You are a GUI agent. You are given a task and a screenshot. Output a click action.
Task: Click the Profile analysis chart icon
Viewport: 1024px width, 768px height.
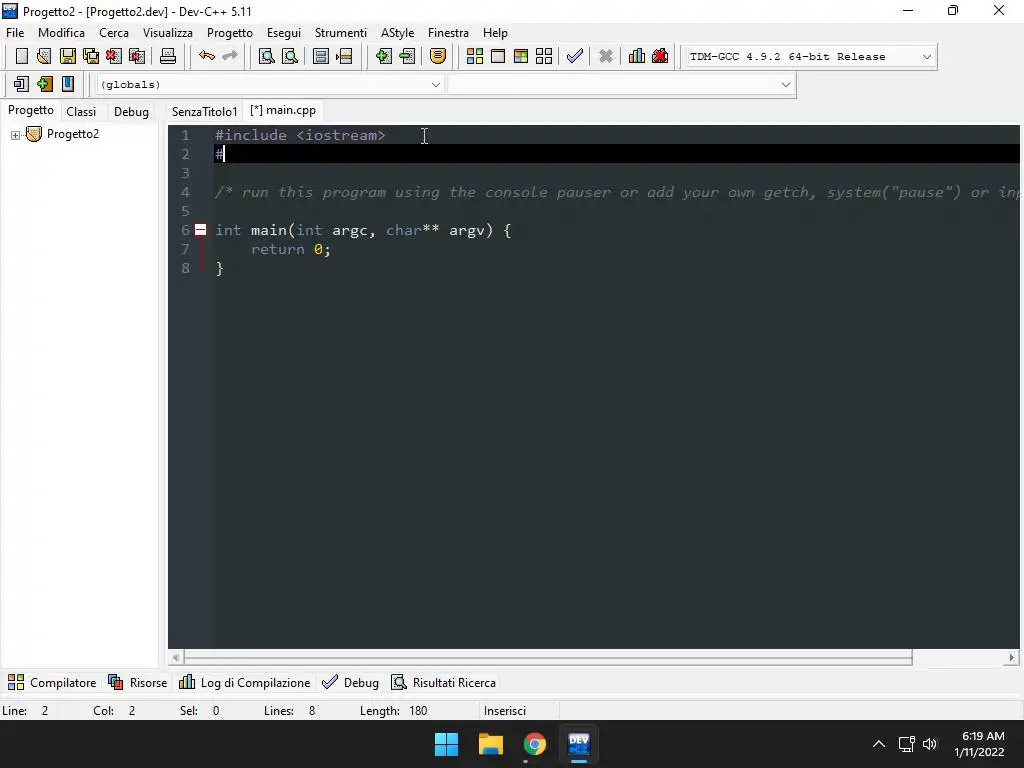(637, 56)
